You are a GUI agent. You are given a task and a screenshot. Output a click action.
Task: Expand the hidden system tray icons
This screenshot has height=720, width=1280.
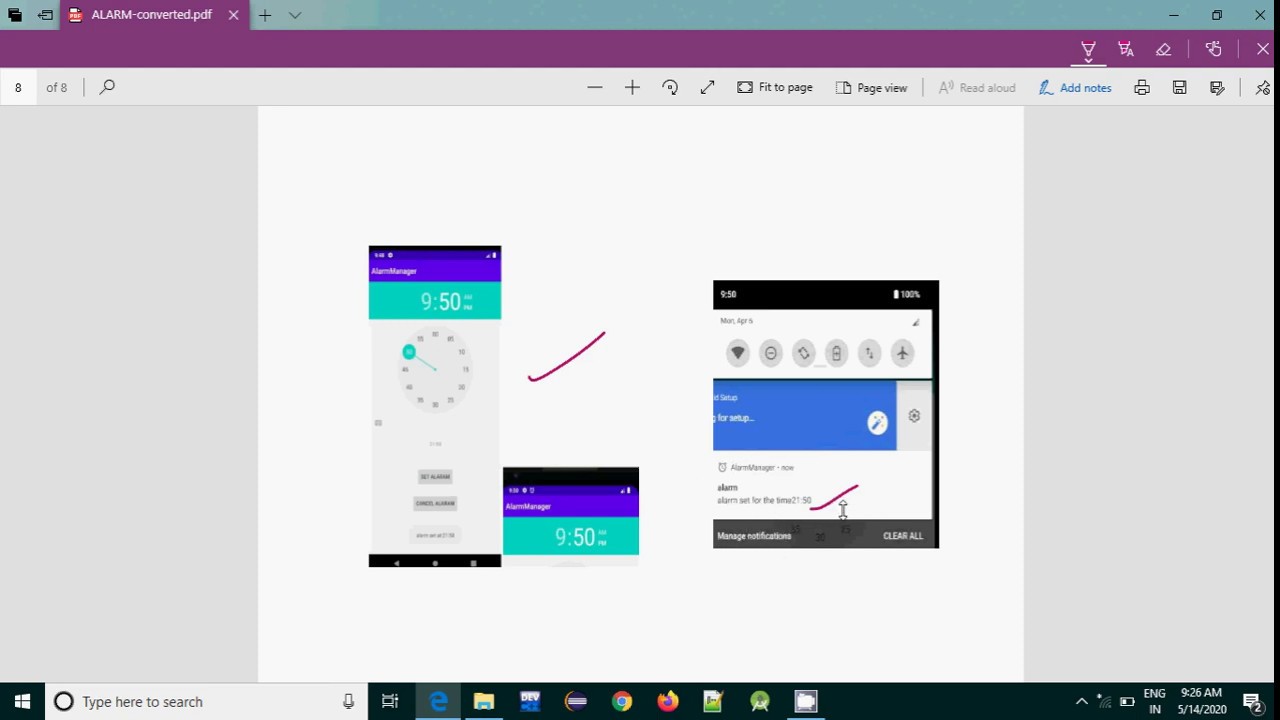(x=1081, y=702)
